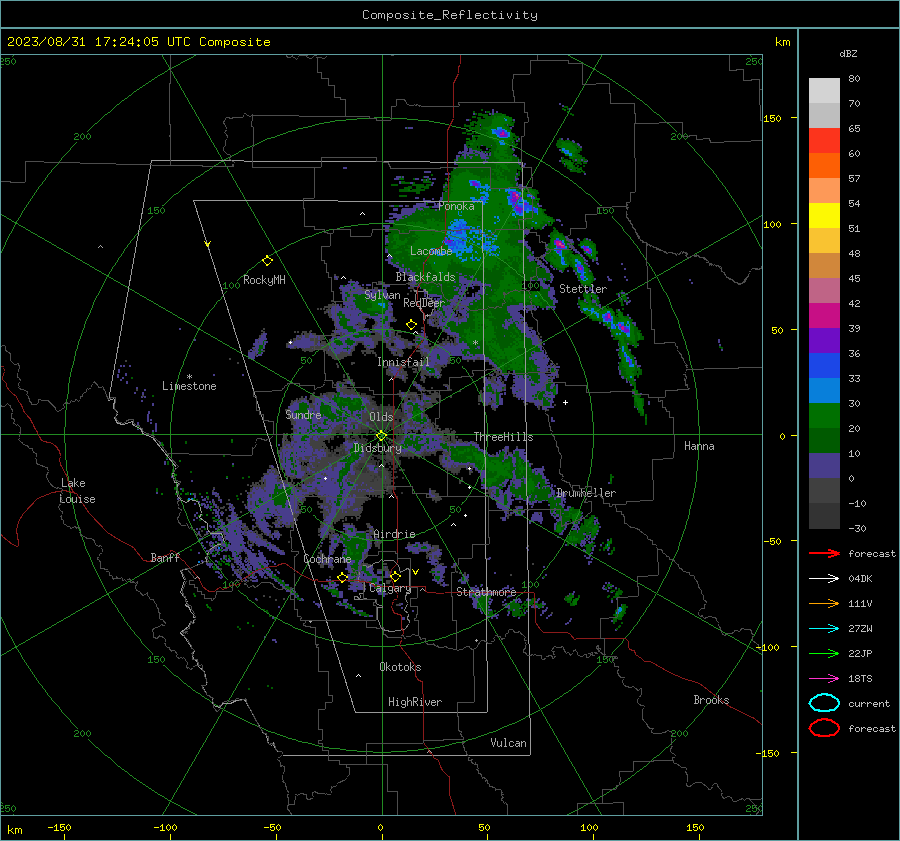Select the purple 10 dBZ color swatch

click(x=824, y=465)
